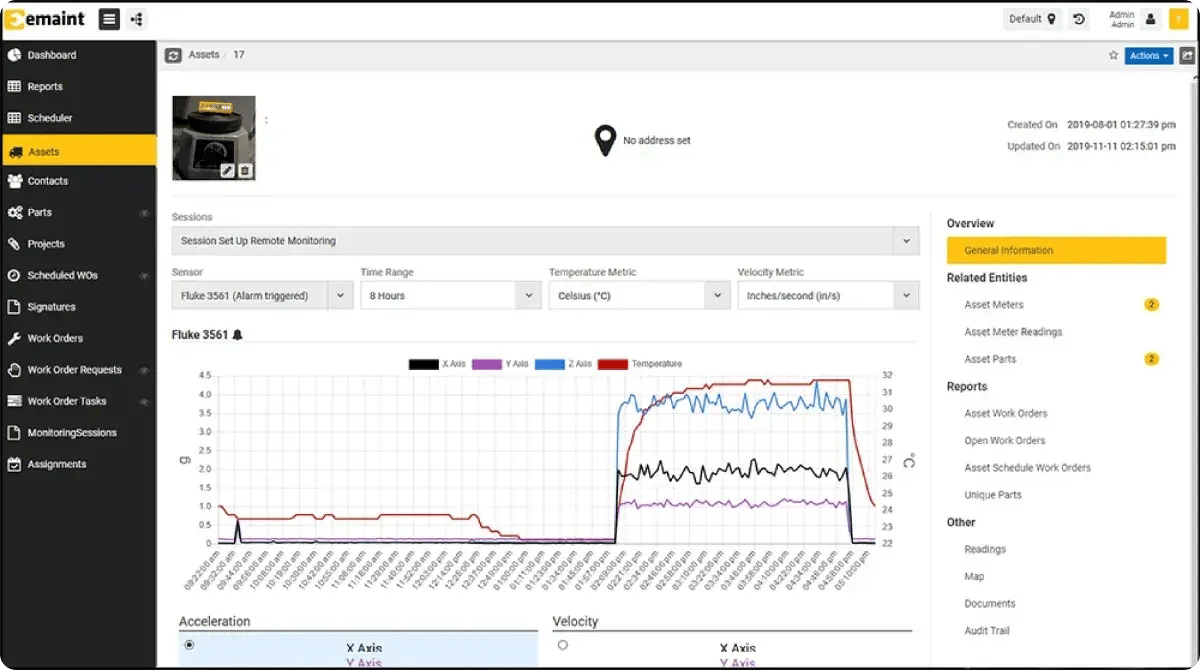
Task: Toggle Z Axis series in chart legend
Action: 564,364
